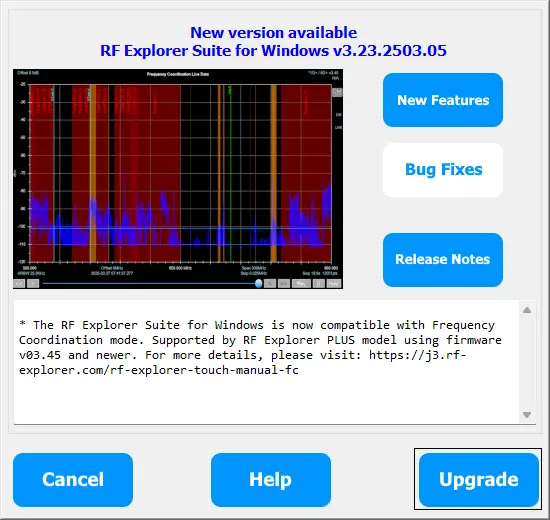Click the Upgrade button
This screenshot has width=550, height=520.
(x=478, y=480)
